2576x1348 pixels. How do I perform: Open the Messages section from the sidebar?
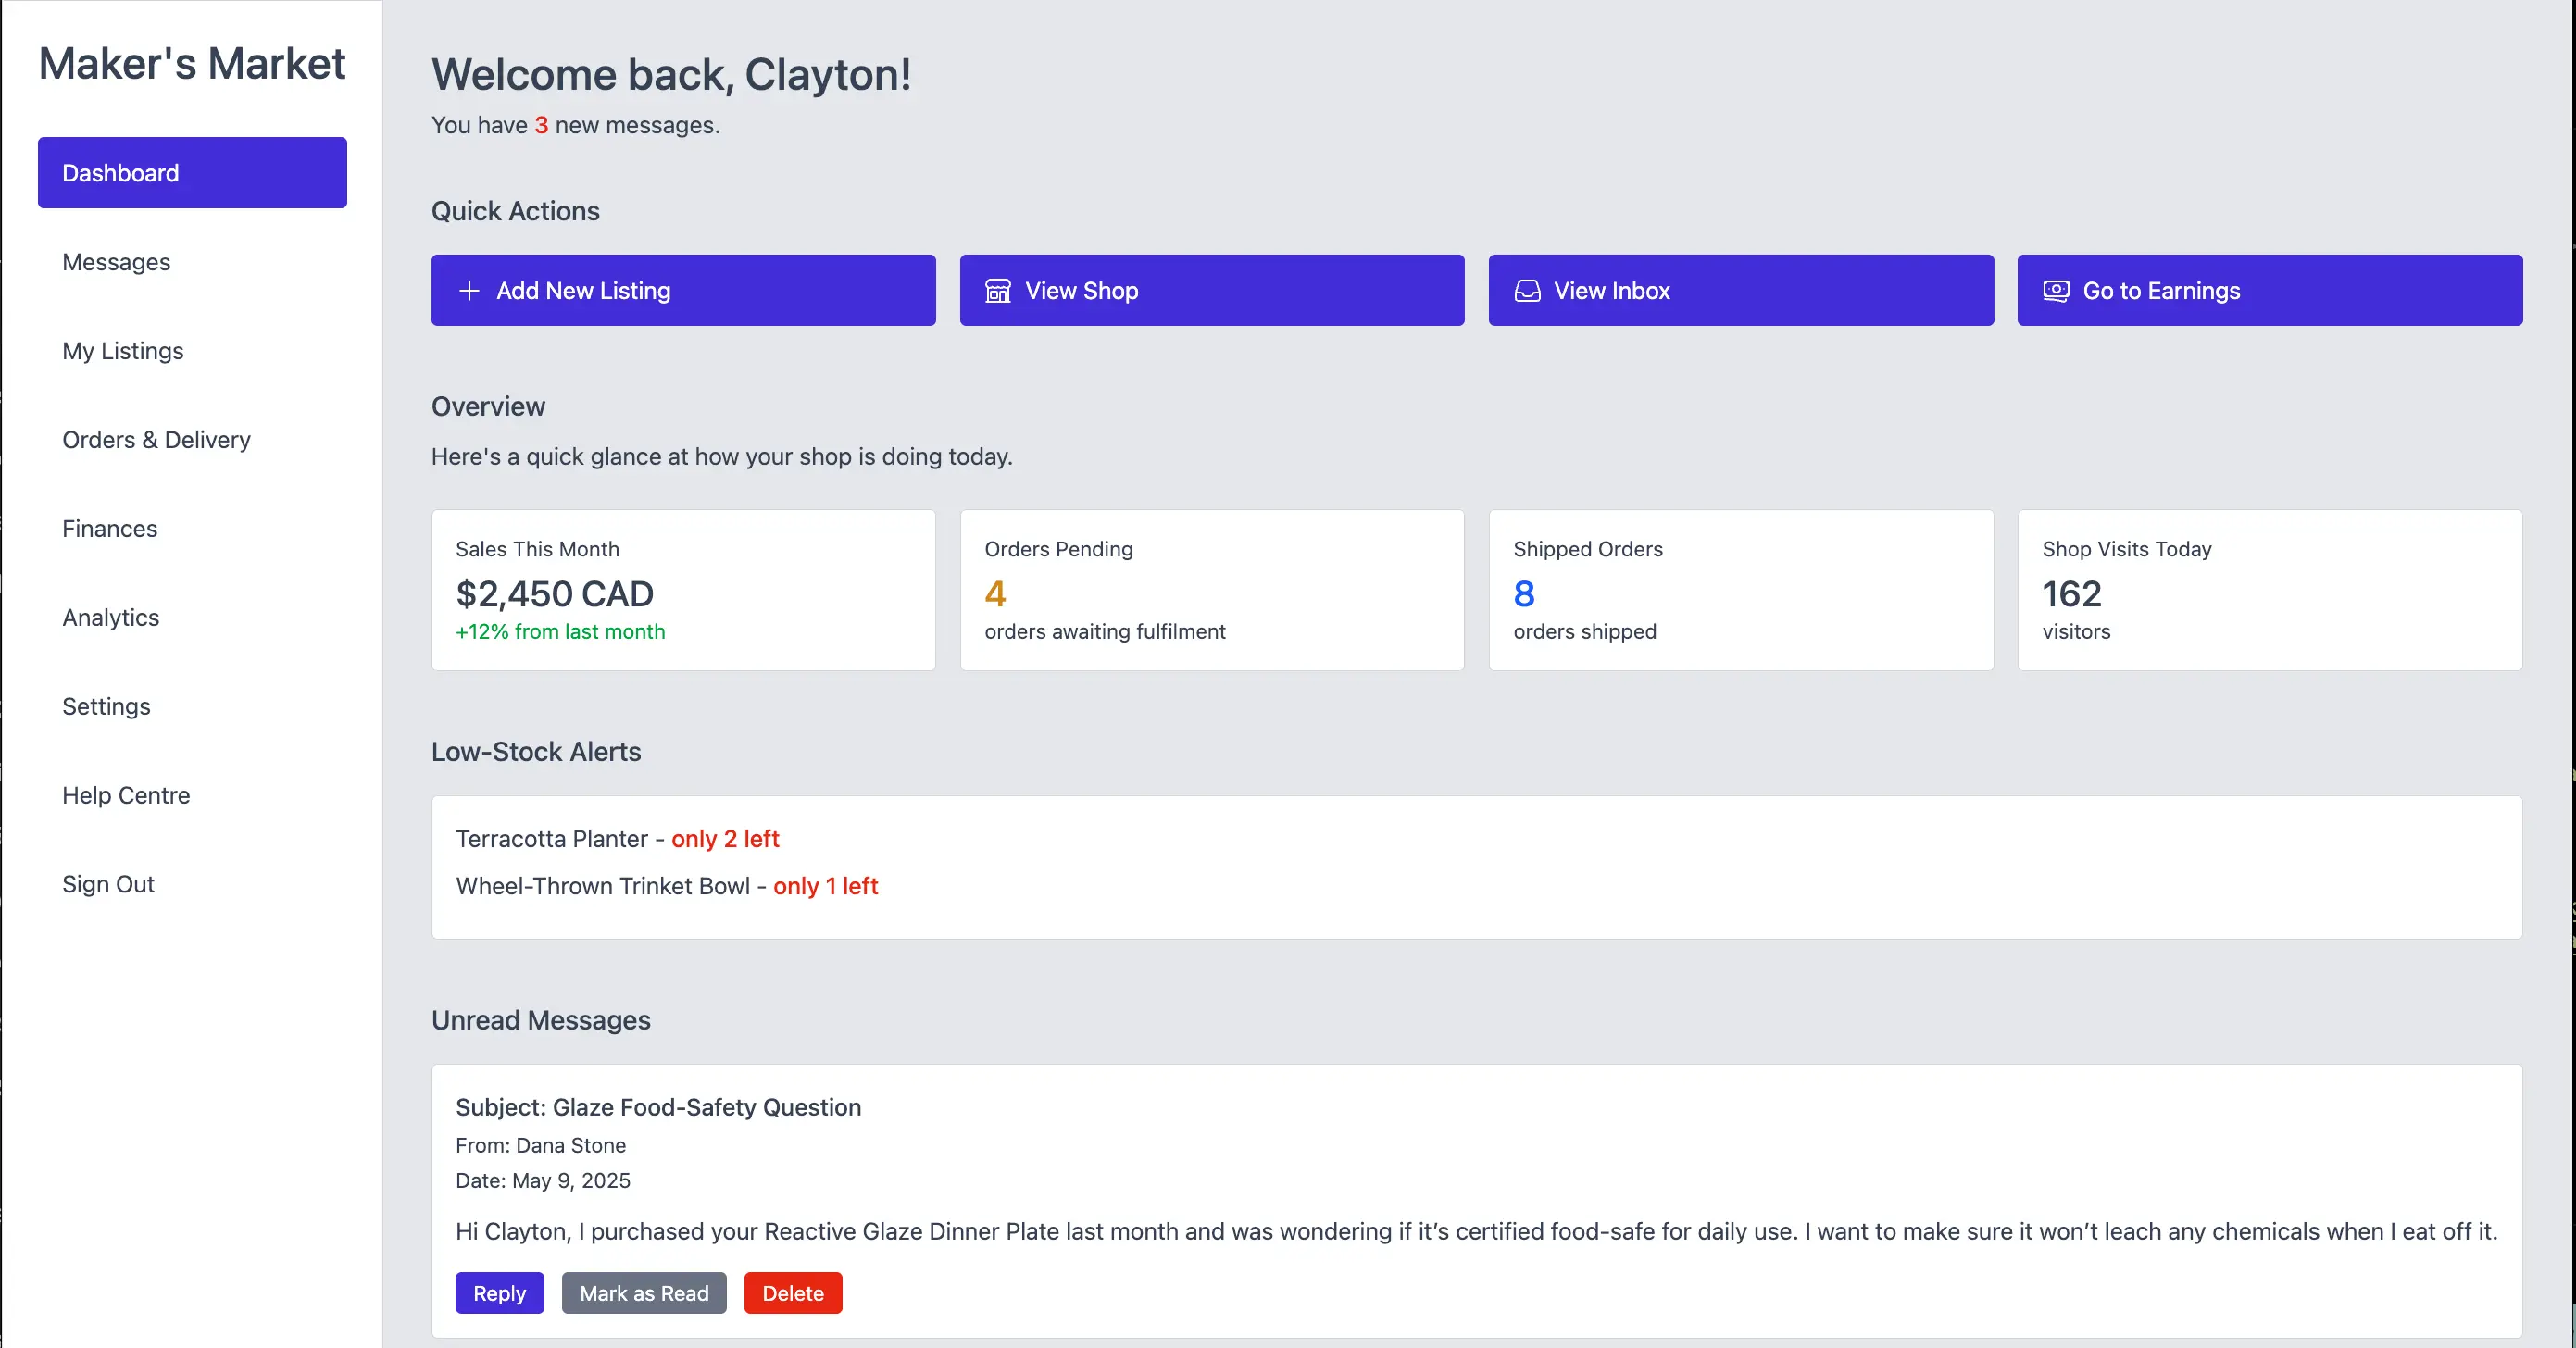click(116, 262)
